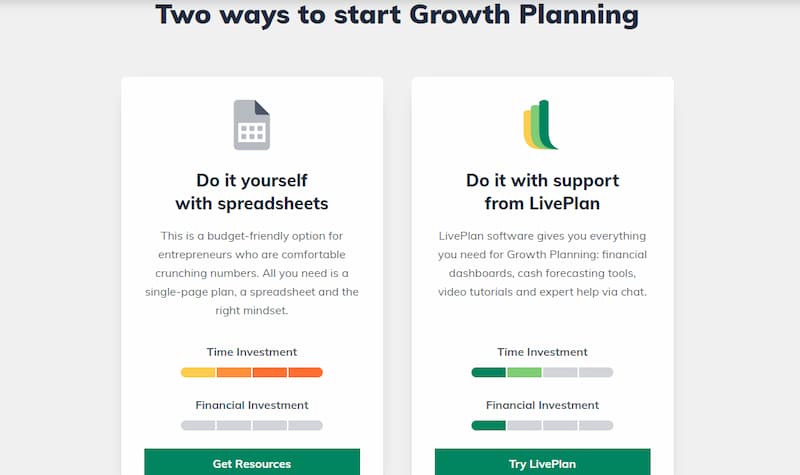Click the green segment of LivePlan Financial Investment bar
Image resolution: width=800 pixels, height=475 pixels.
(x=488, y=426)
